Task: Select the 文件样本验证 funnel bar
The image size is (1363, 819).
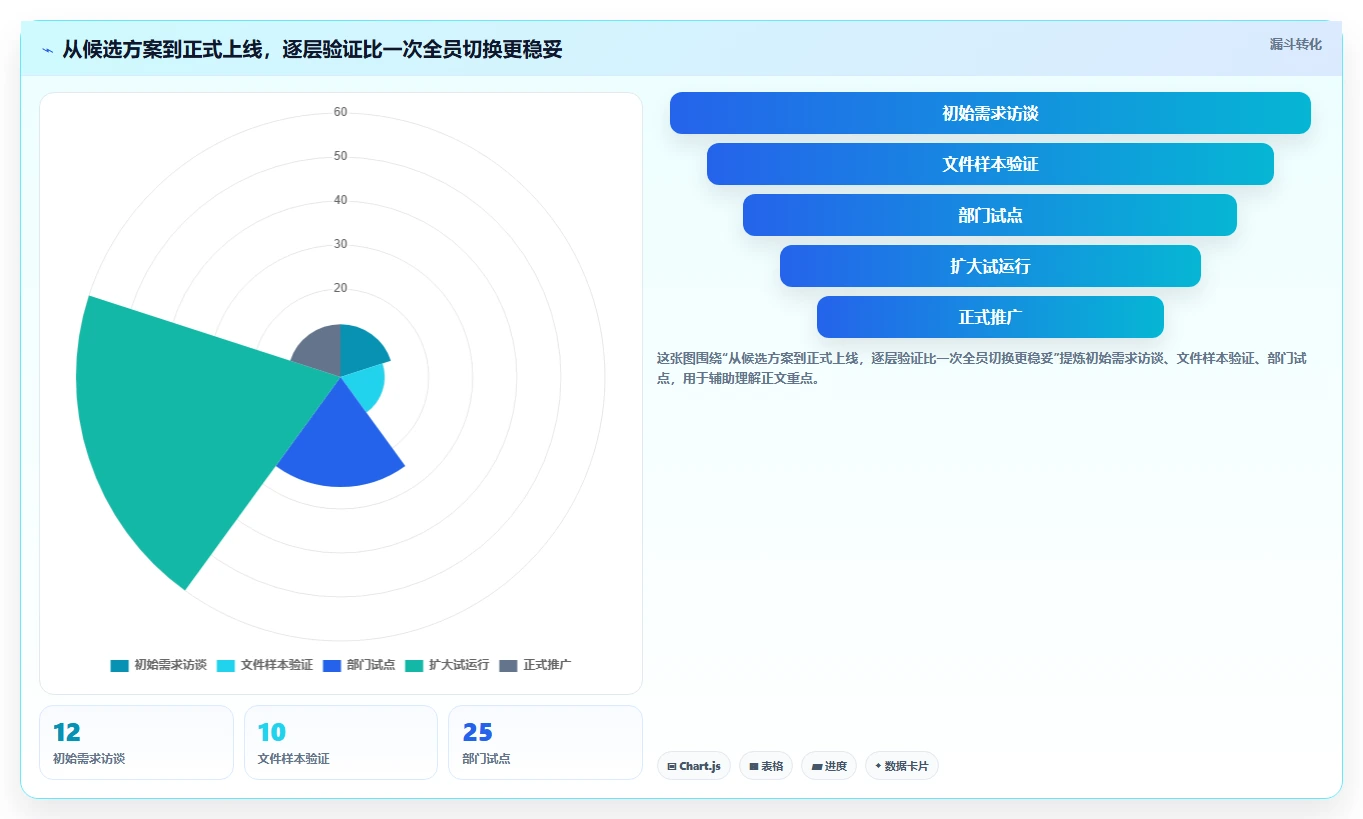Action: coord(990,164)
